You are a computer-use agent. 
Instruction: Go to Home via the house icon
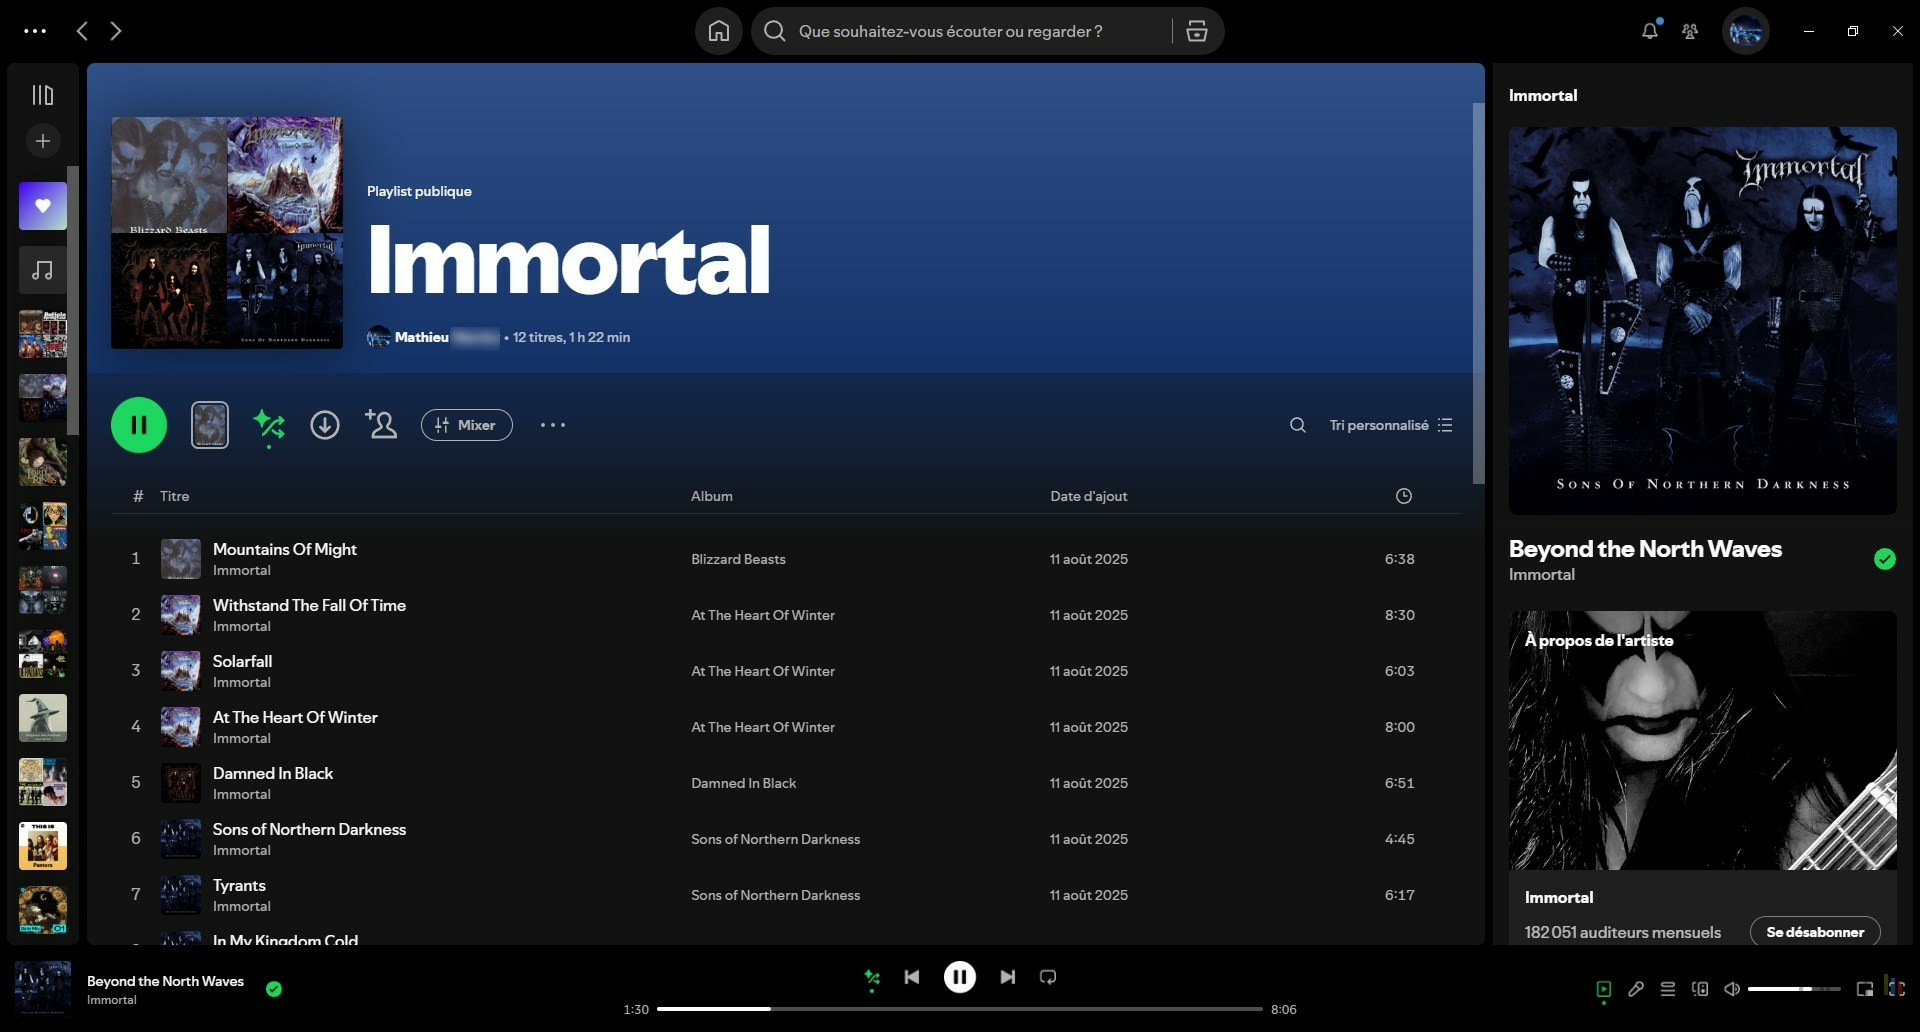click(719, 31)
